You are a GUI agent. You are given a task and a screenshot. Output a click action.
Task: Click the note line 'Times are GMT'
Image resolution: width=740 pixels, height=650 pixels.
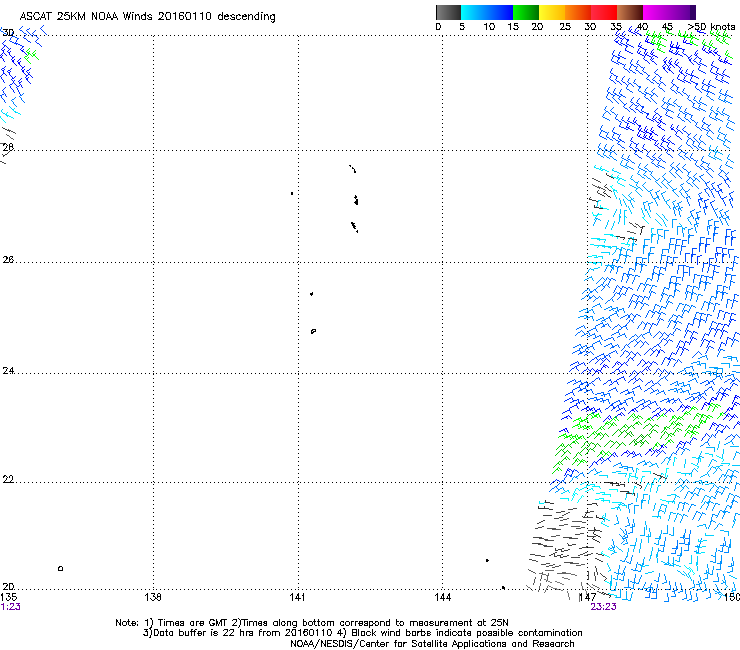193,623
